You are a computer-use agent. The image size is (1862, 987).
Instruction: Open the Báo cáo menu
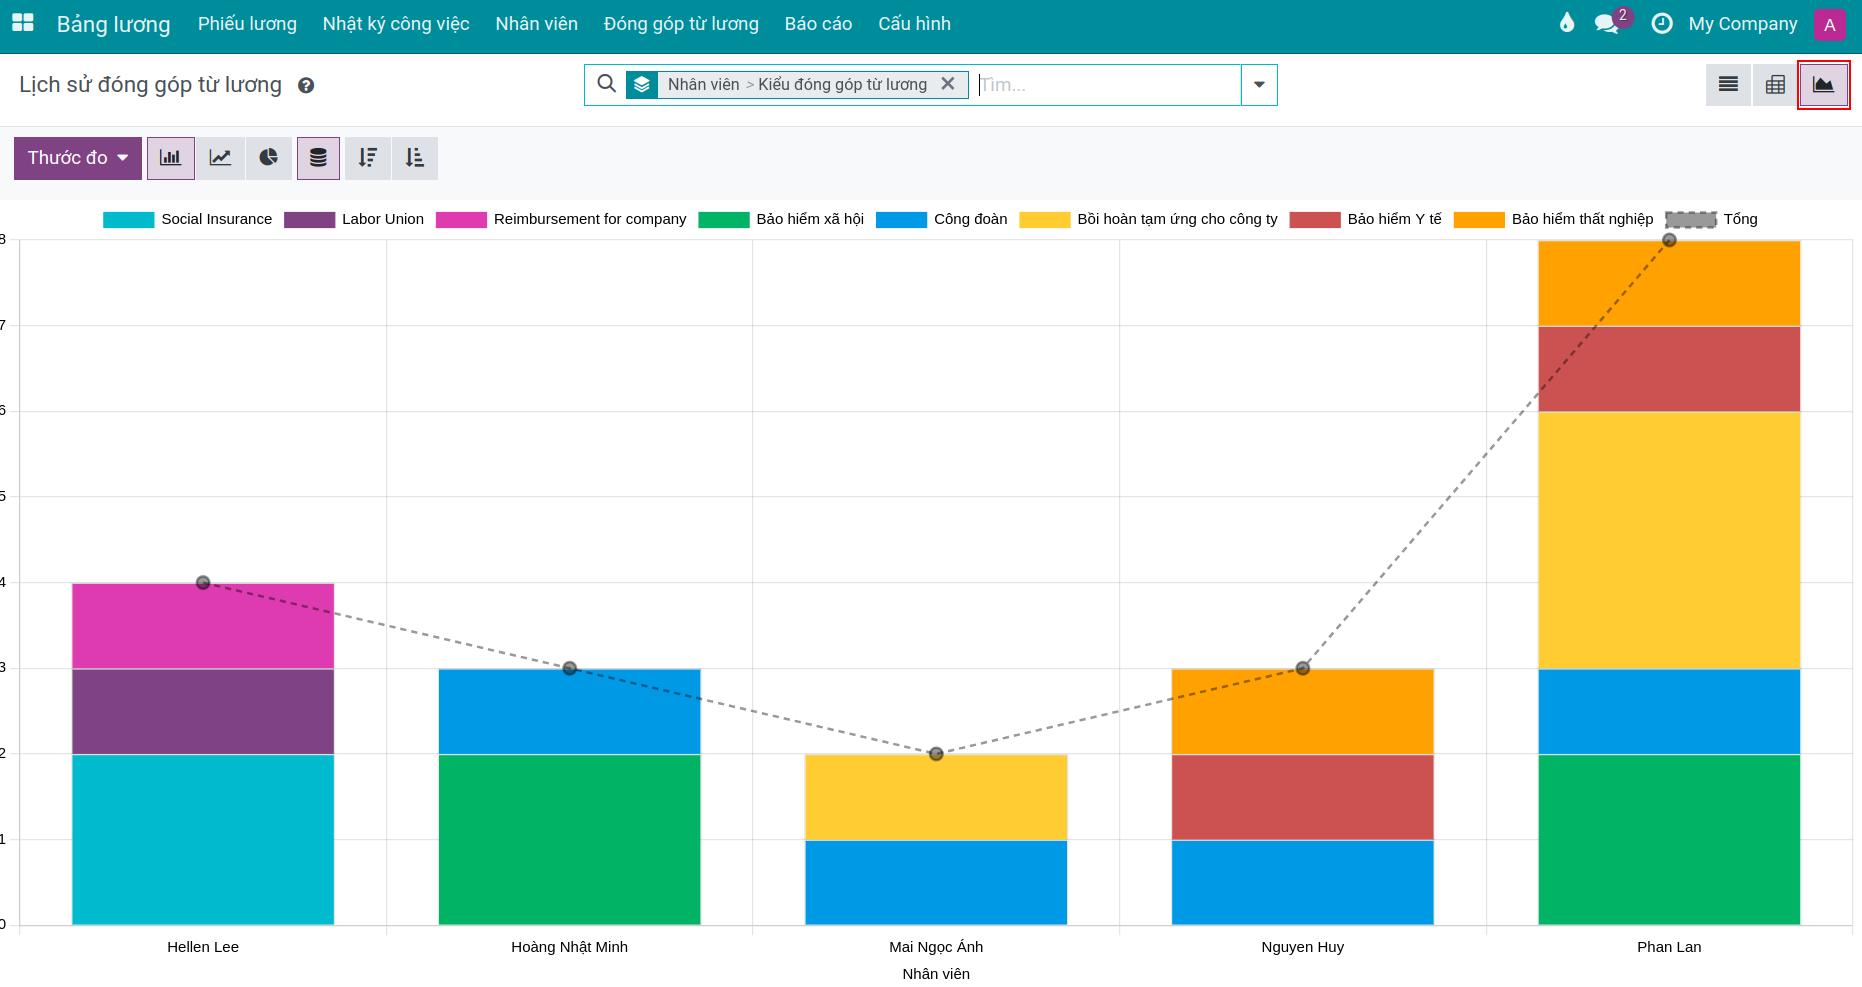pos(819,24)
